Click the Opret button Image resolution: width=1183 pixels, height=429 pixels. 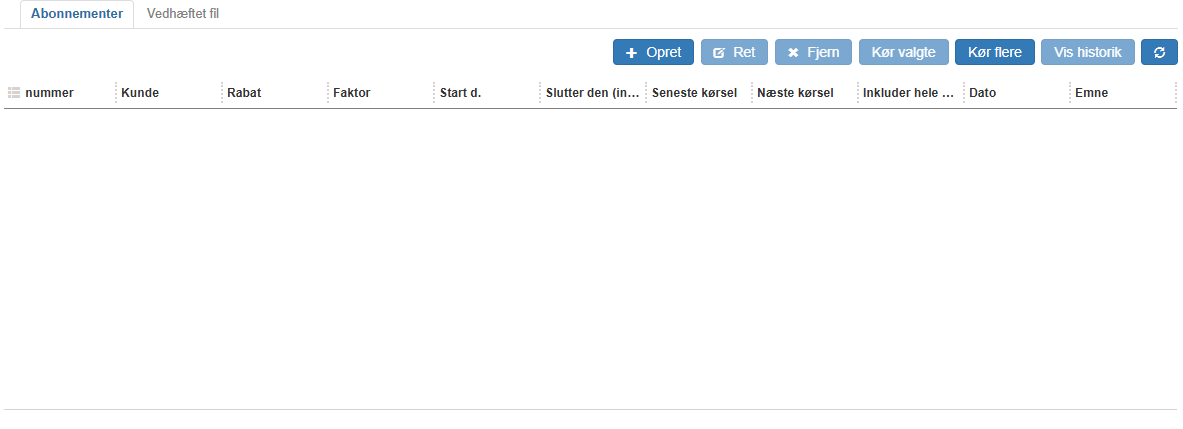[653, 52]
